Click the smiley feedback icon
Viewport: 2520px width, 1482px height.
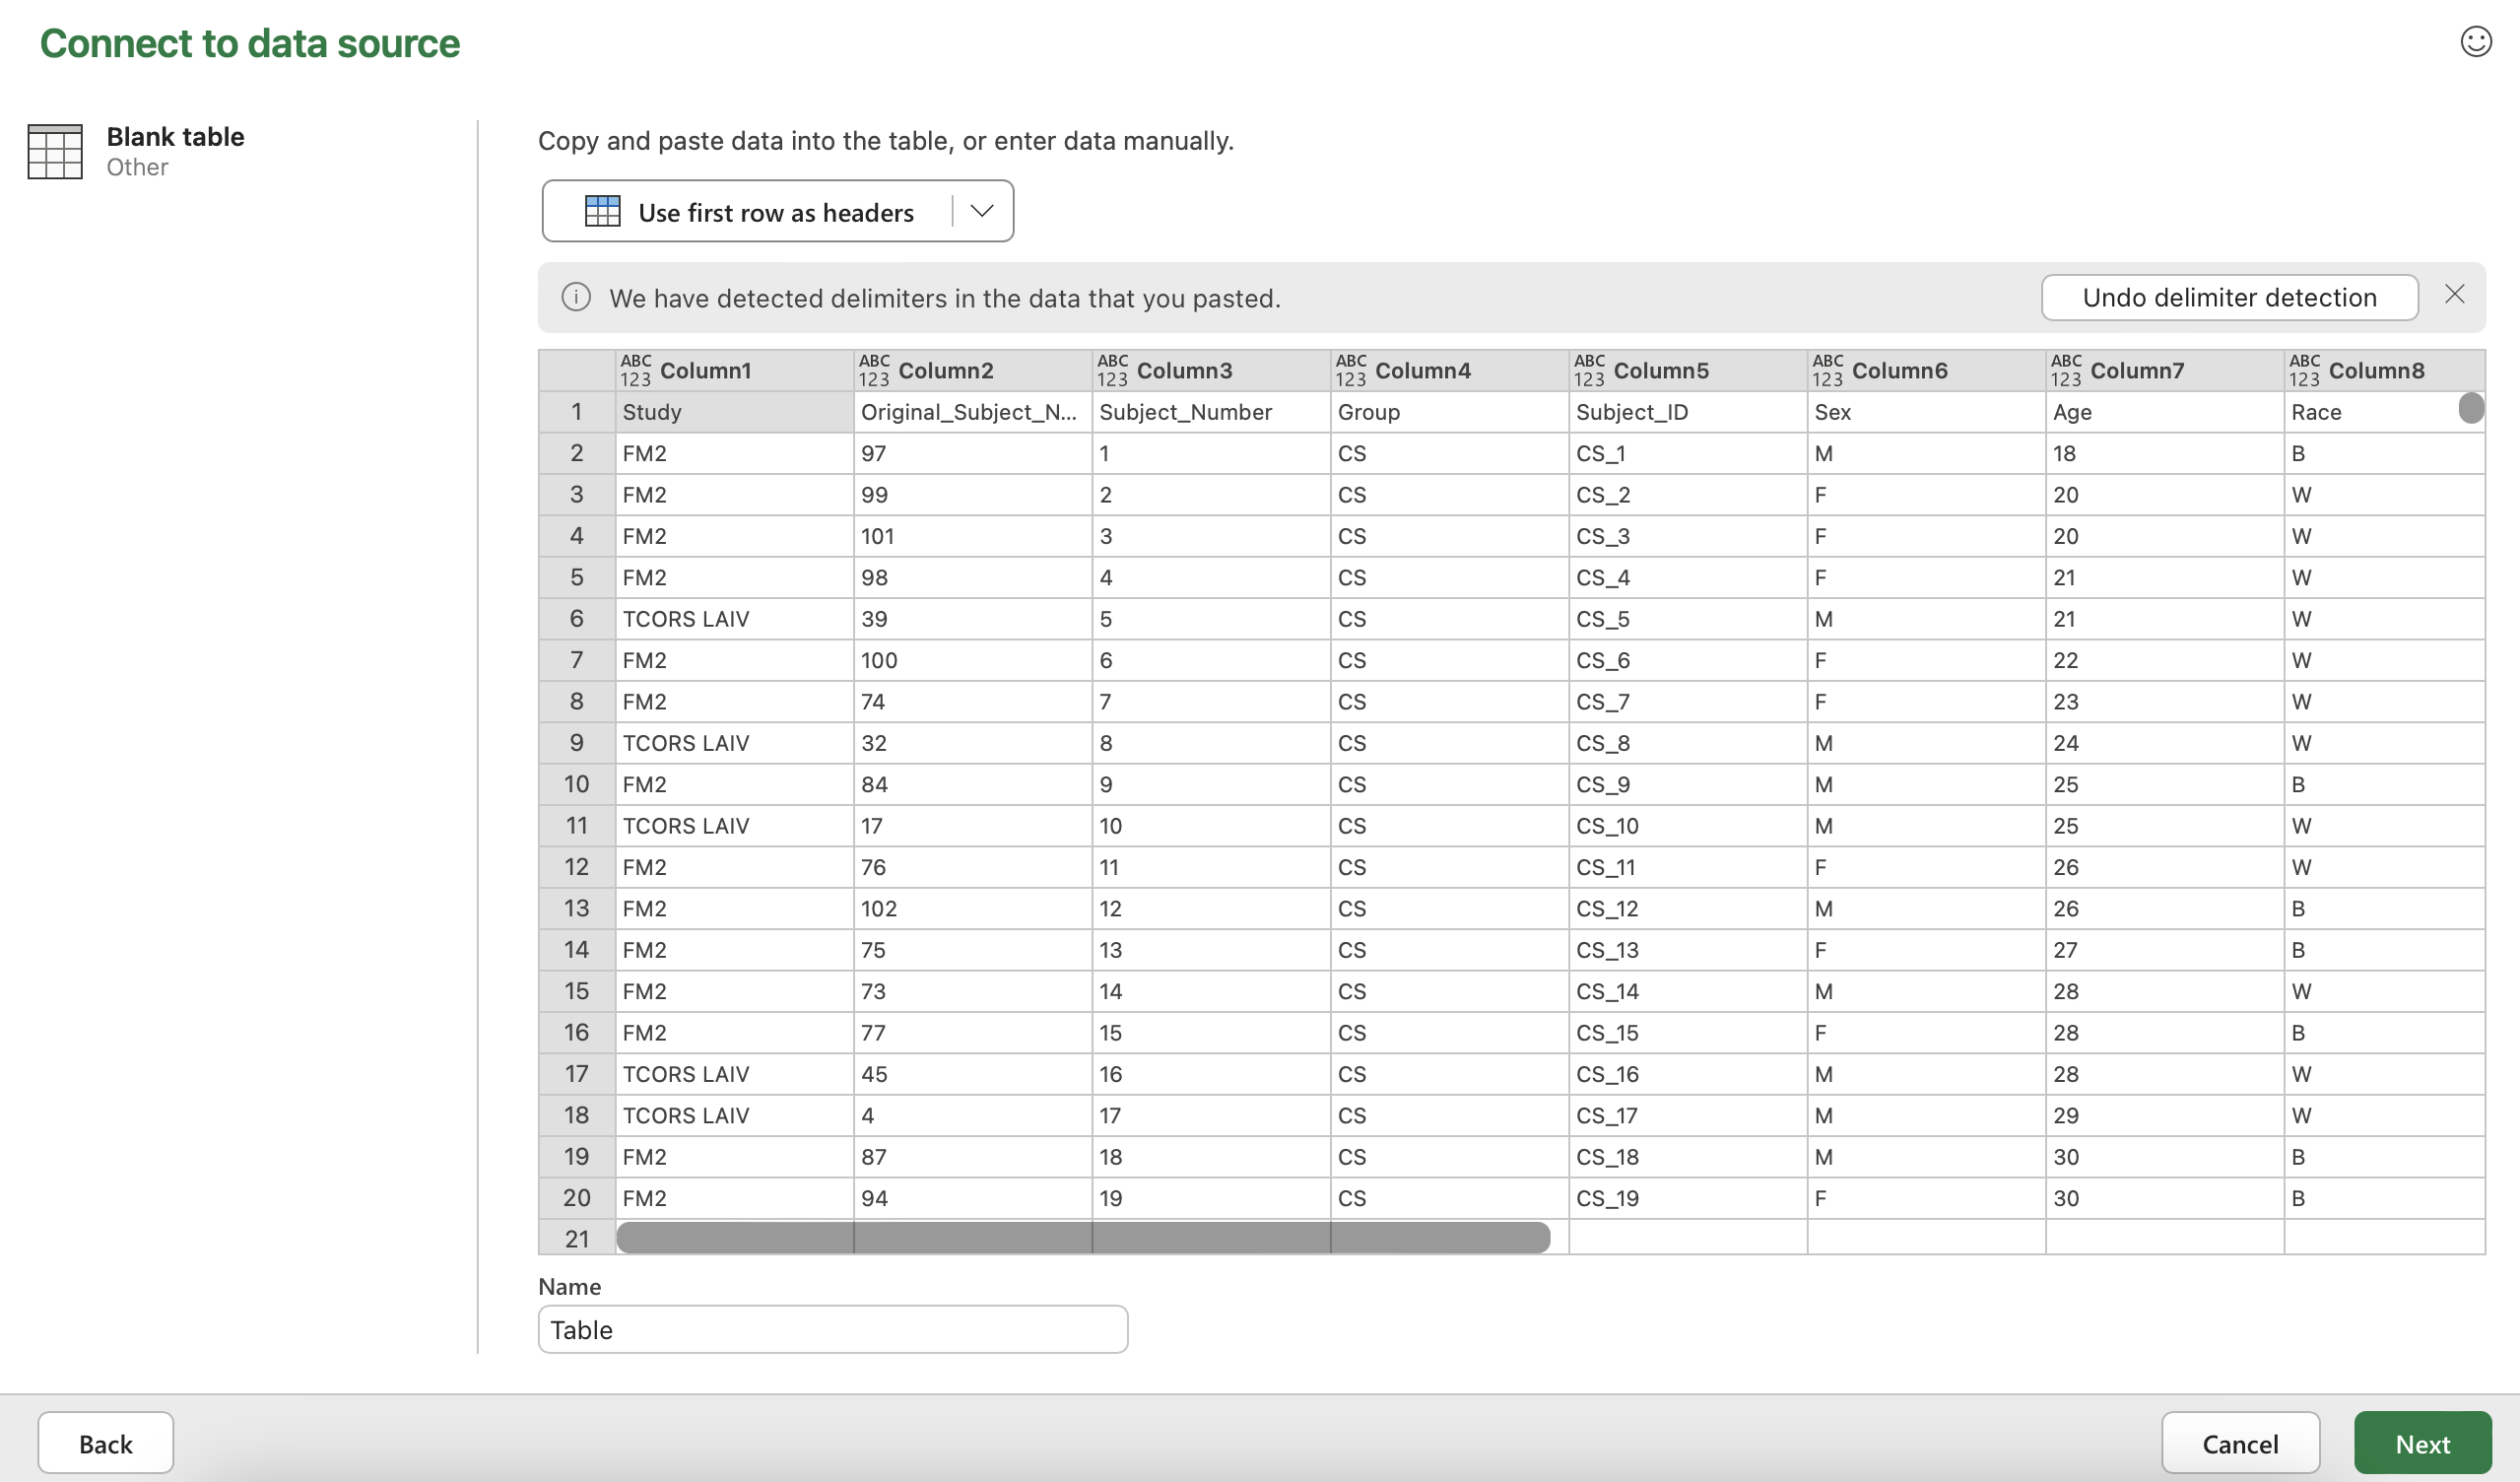(2475, 42)
